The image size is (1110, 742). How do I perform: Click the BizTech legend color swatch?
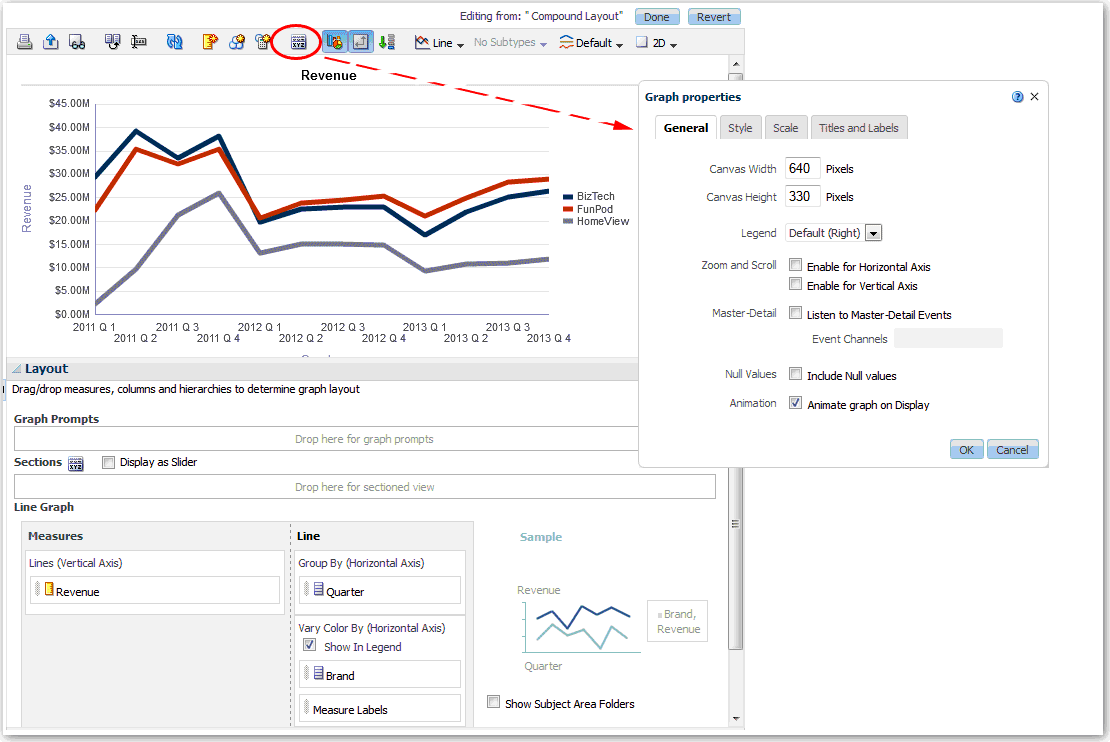coord(568,197)
